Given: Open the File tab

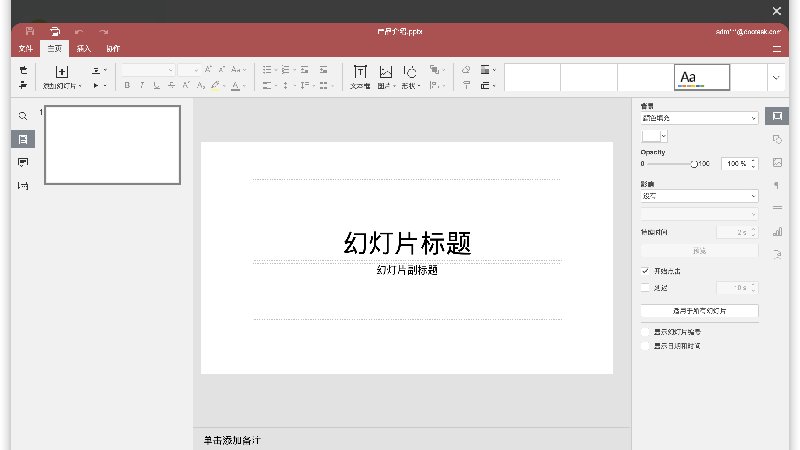Looking at the screenshot, I should (x=26, y=48).
